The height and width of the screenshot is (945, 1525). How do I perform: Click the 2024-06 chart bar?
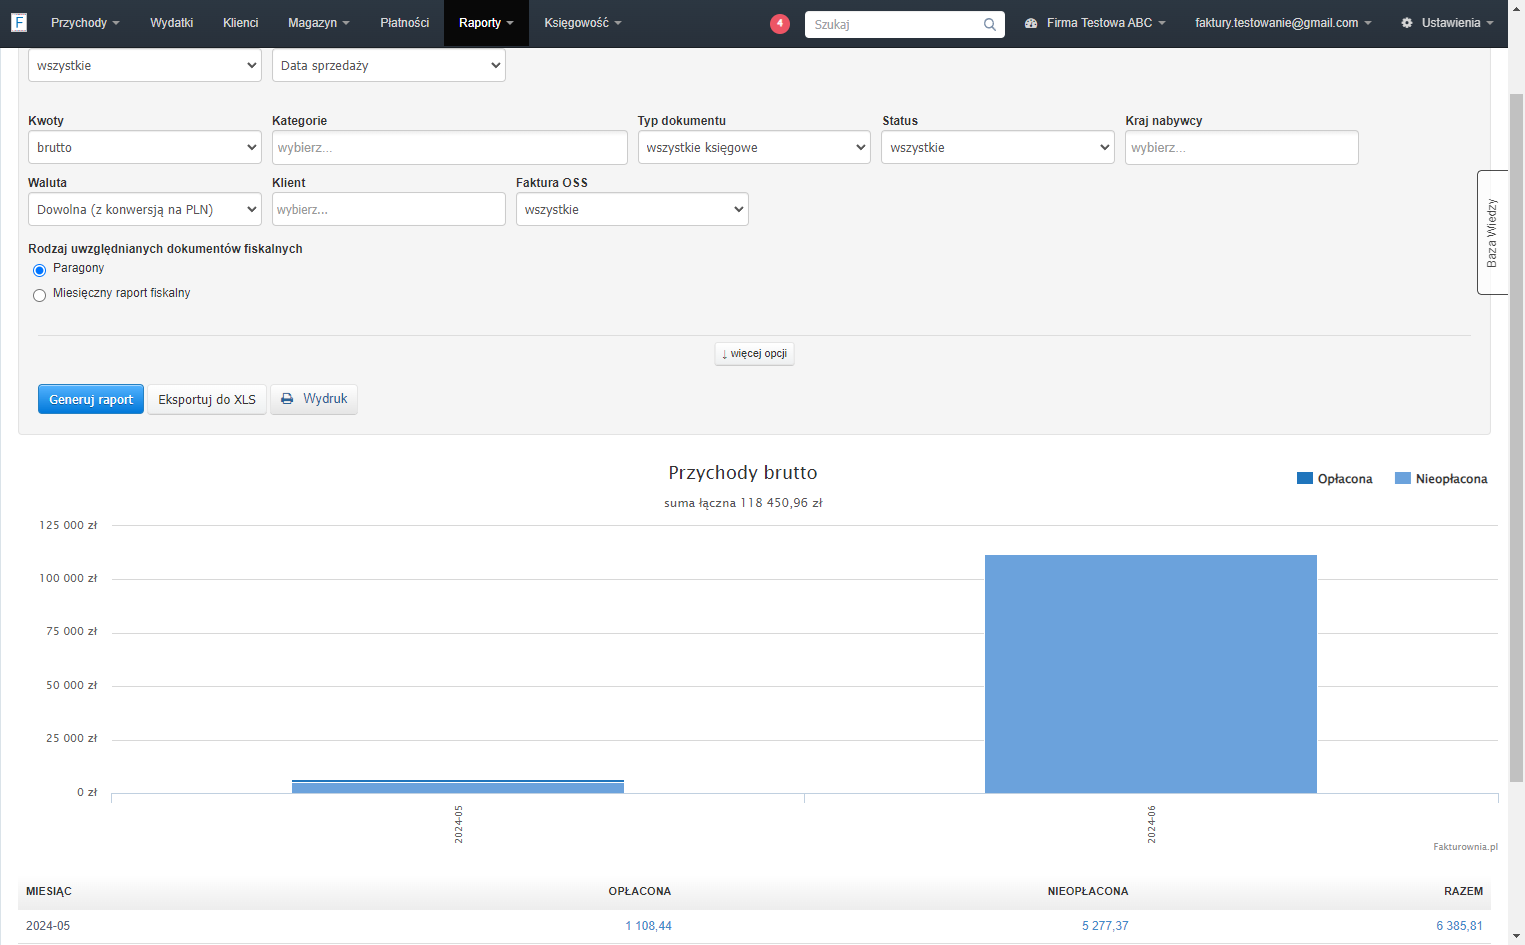[1151, 674]
